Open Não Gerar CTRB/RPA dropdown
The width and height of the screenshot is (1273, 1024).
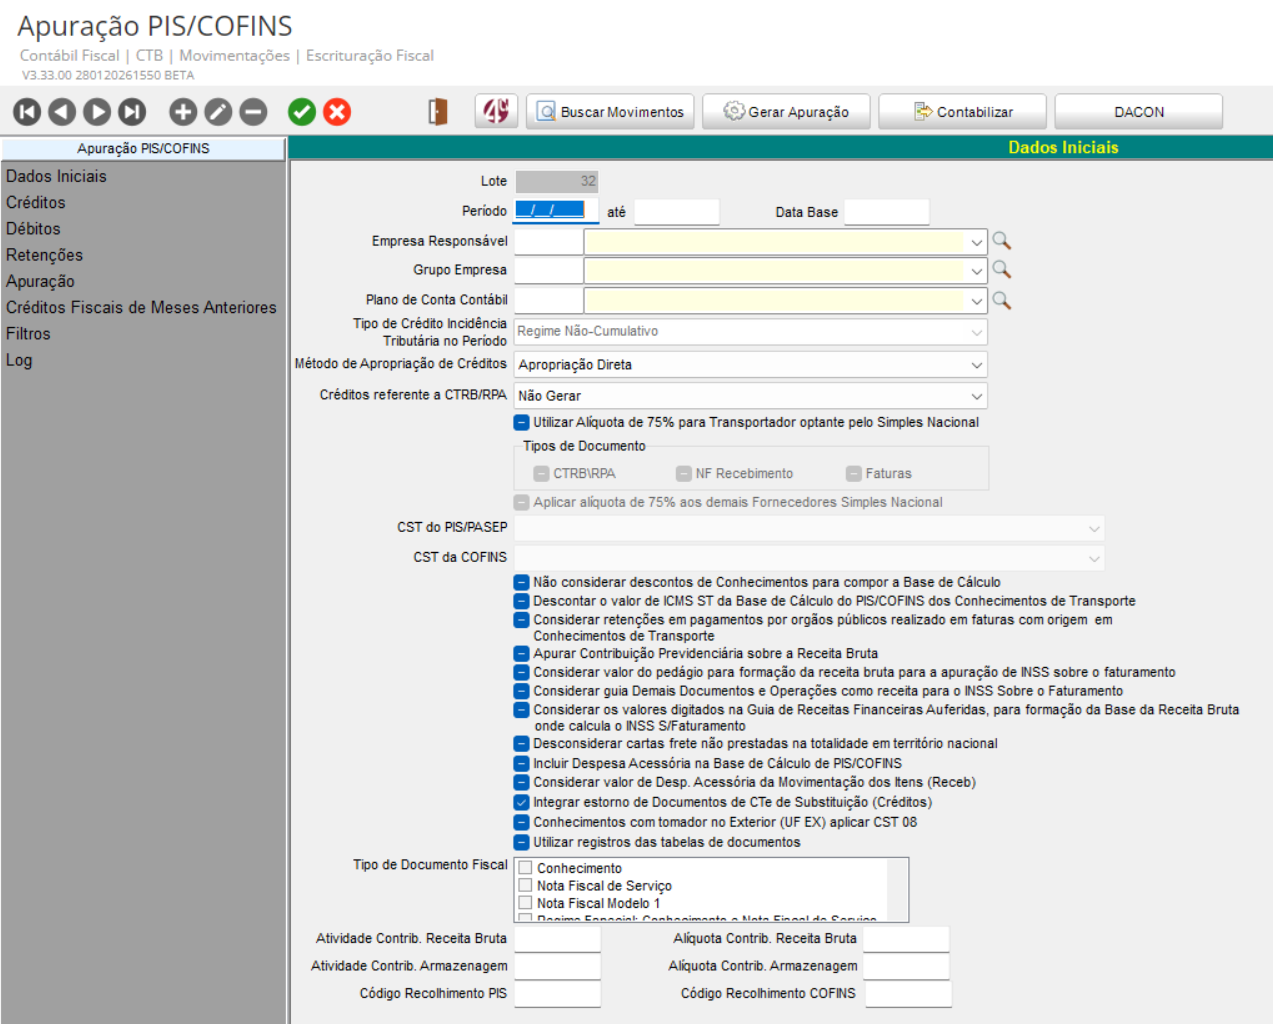click(751, 396)
